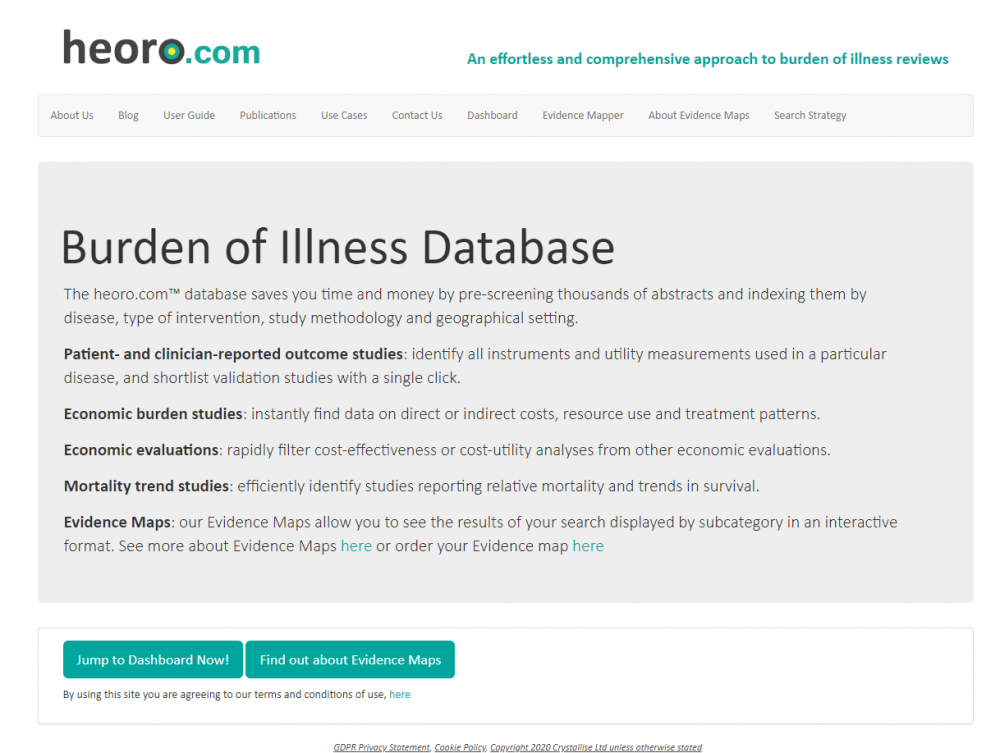Click the heoro.com logo
This screenshot has width=1000, height=753.
(x=161, y=48)
